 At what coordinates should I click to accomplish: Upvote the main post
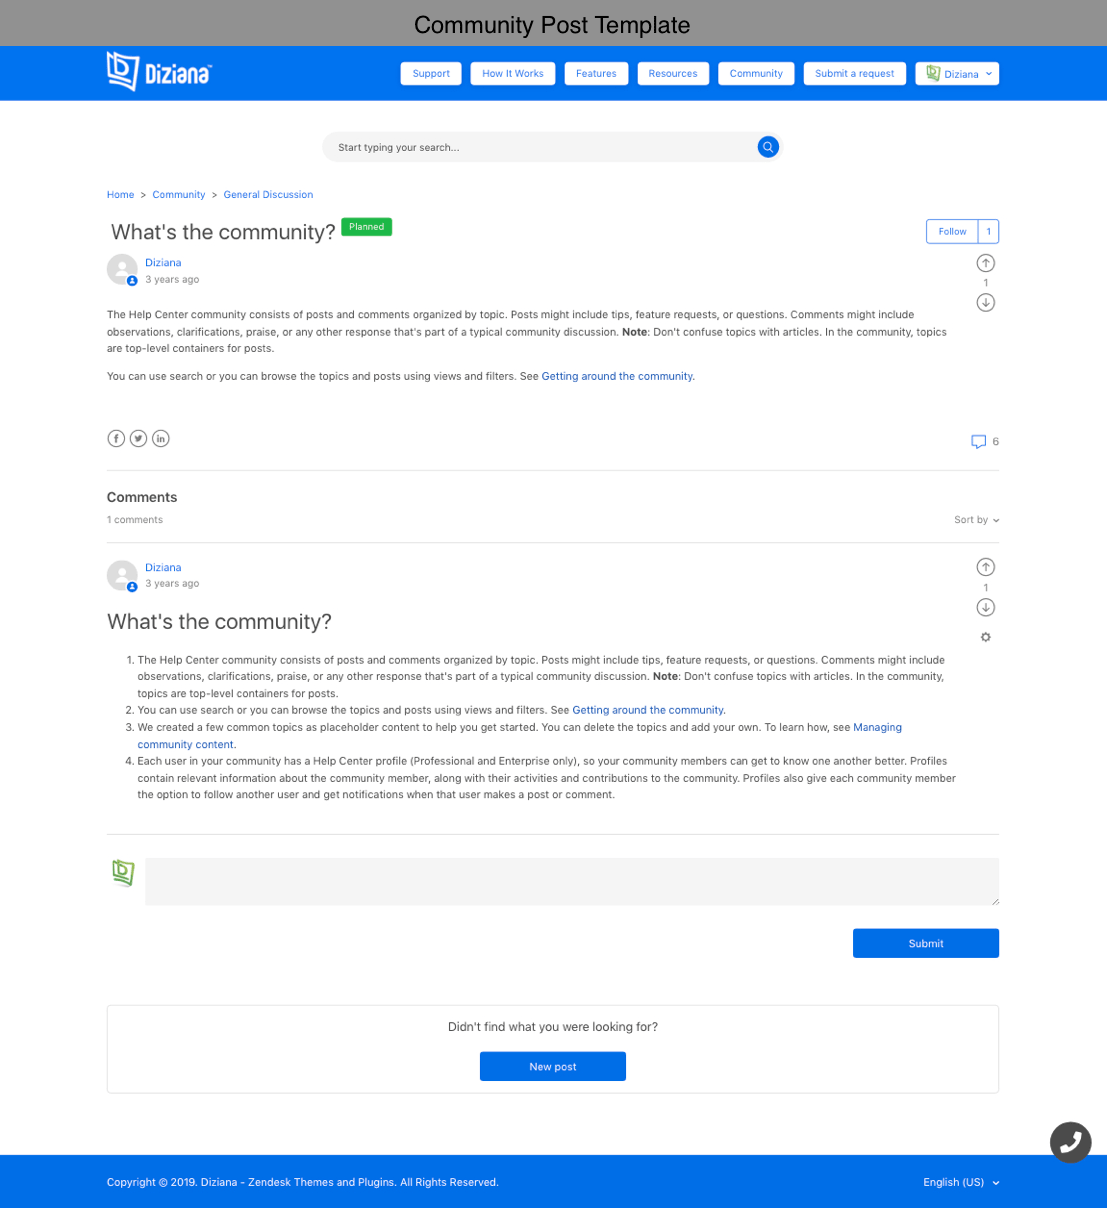tap(985, 263)
